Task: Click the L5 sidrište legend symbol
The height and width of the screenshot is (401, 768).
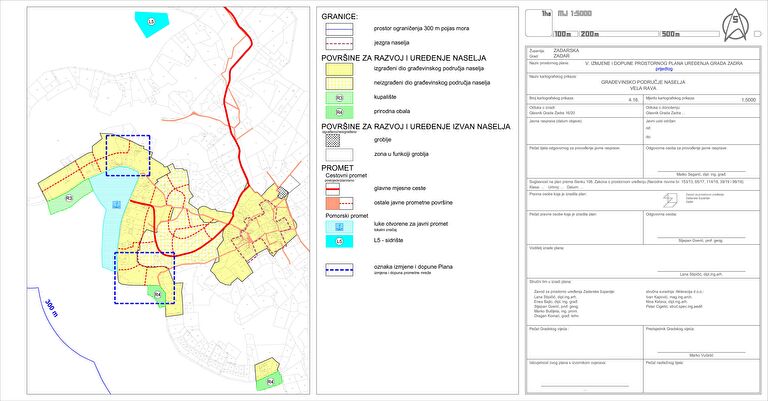Action: pos(339,241)
